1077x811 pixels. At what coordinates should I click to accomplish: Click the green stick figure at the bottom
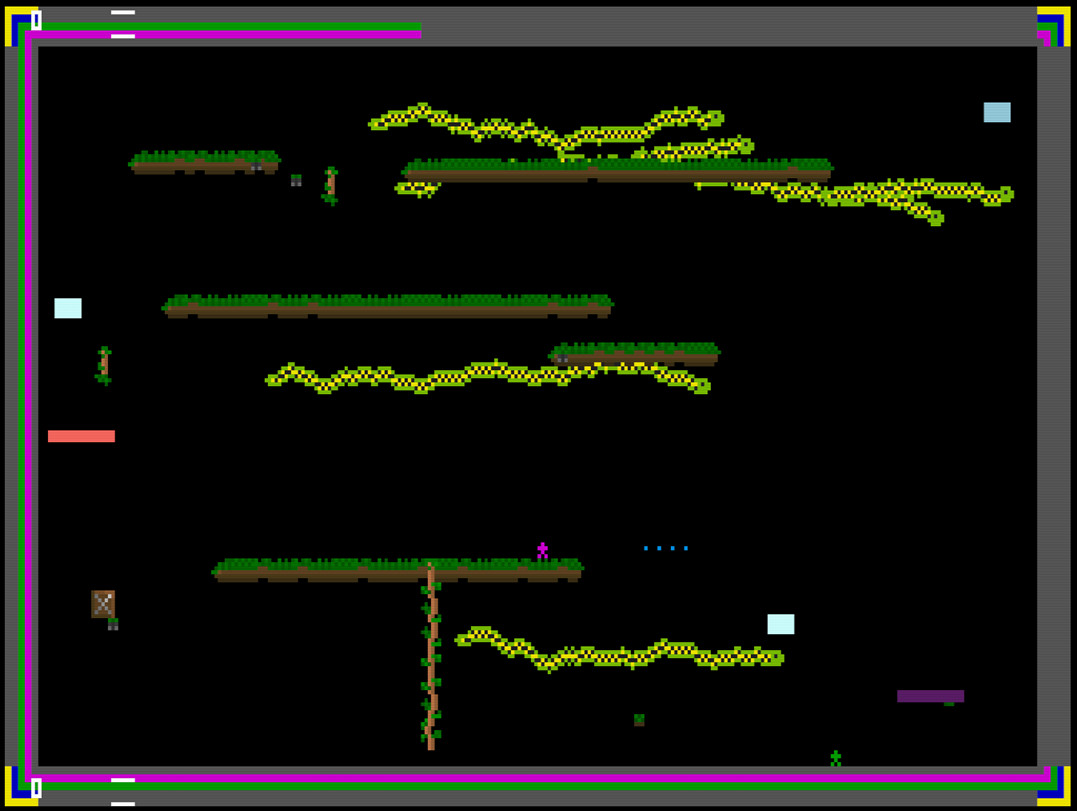(x=836, y=758)
